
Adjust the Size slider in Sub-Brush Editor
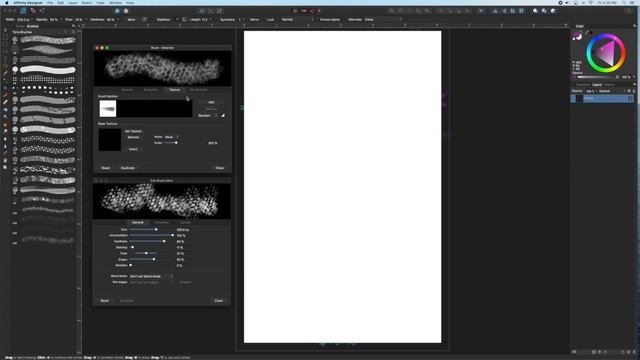point(151,229)
